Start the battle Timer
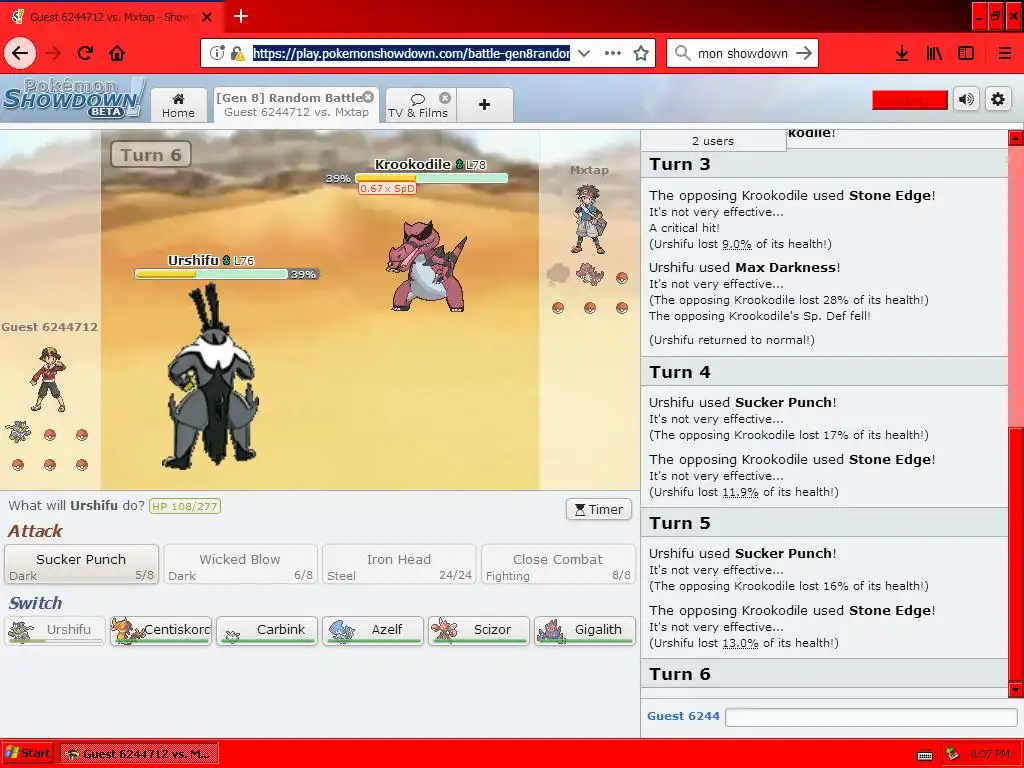1024x768 pixels. click(599, 509)
